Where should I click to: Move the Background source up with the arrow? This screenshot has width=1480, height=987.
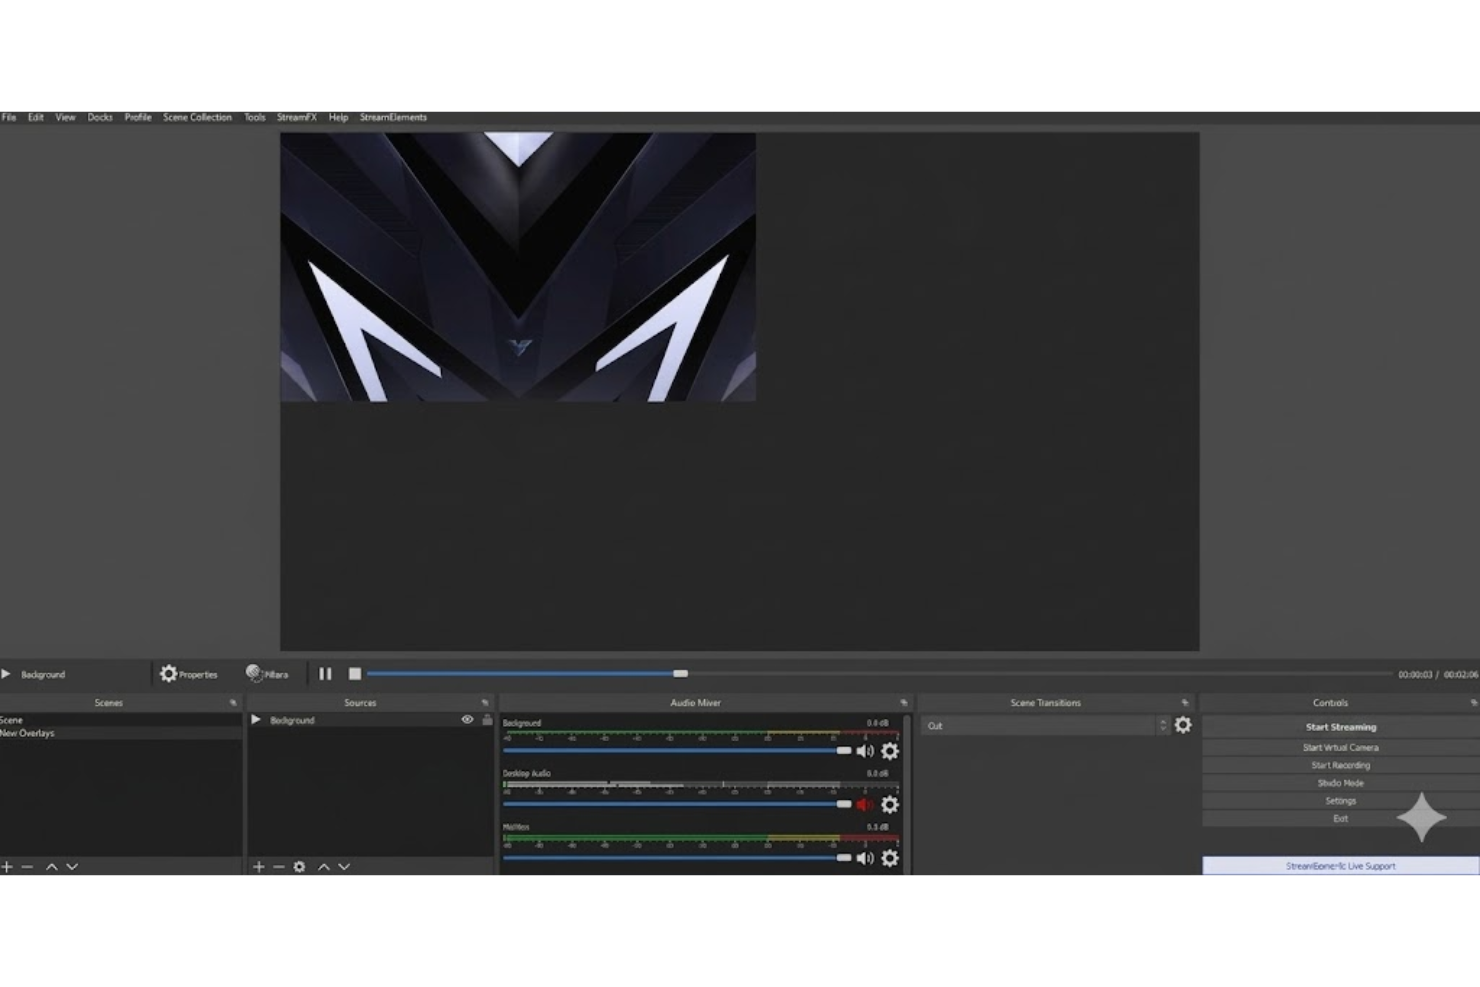click(322, 867)
